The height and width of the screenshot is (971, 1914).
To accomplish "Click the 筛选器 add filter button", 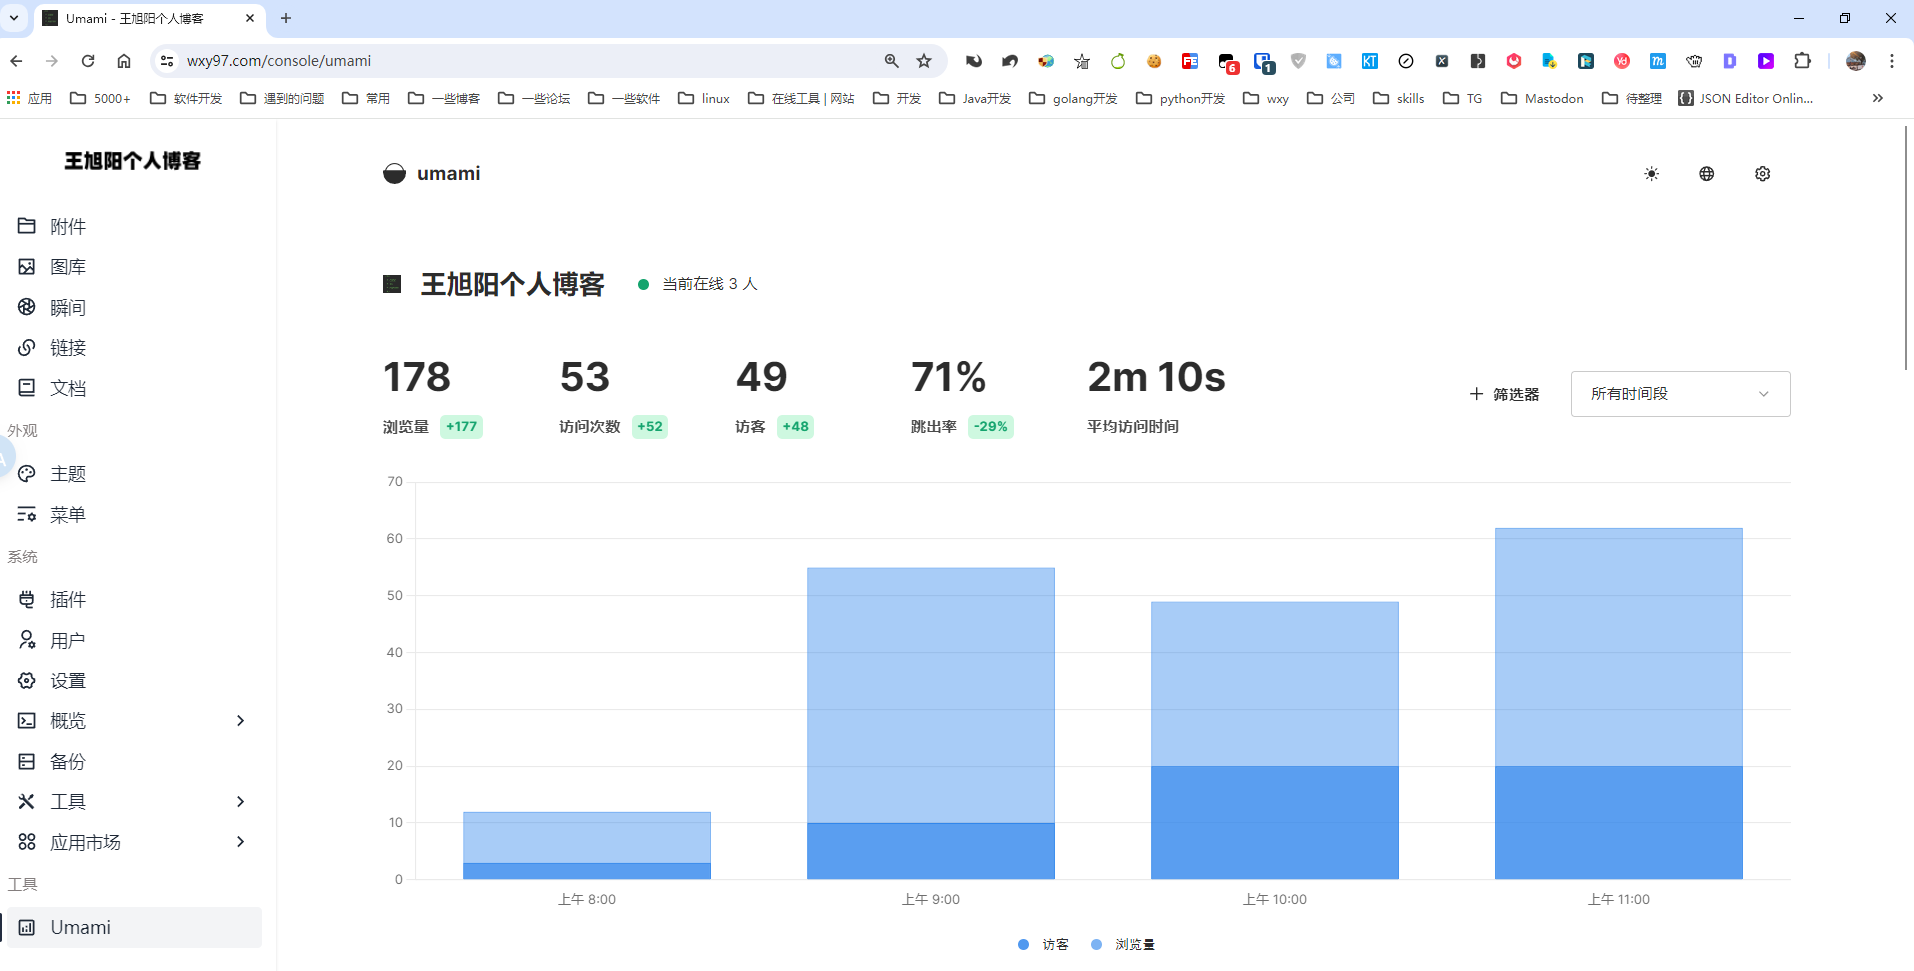I will [x=1504, y=395].
